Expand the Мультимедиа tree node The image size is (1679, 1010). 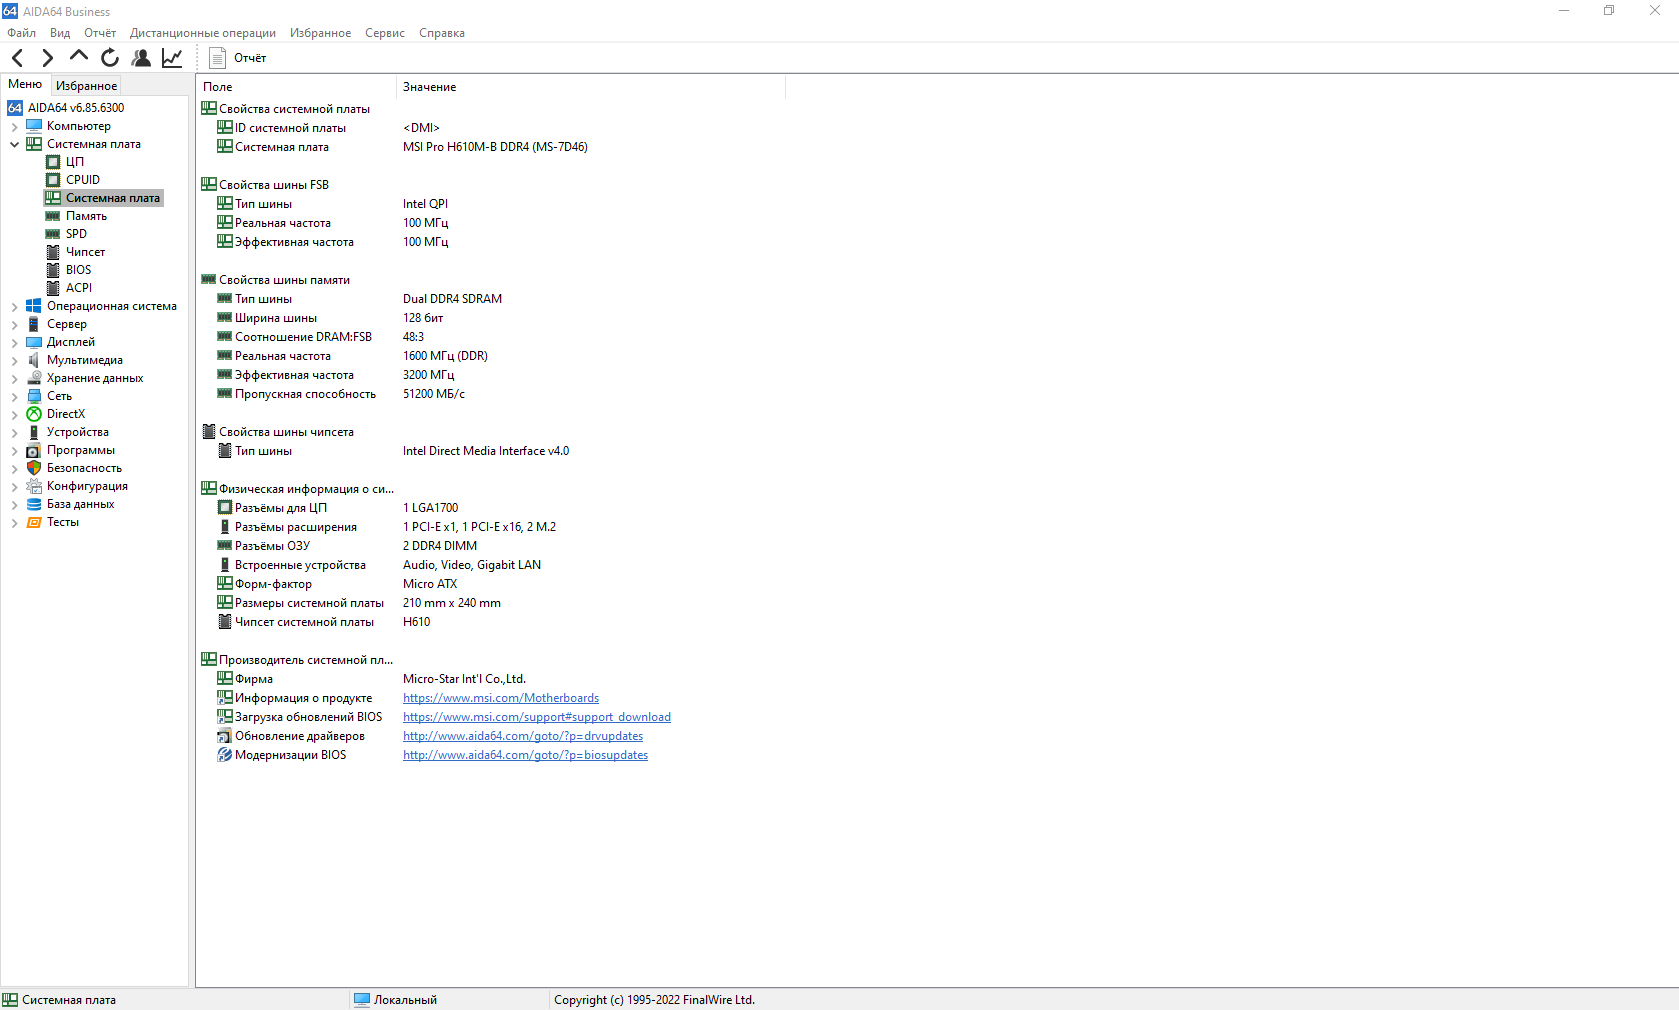tap(14, 360)
